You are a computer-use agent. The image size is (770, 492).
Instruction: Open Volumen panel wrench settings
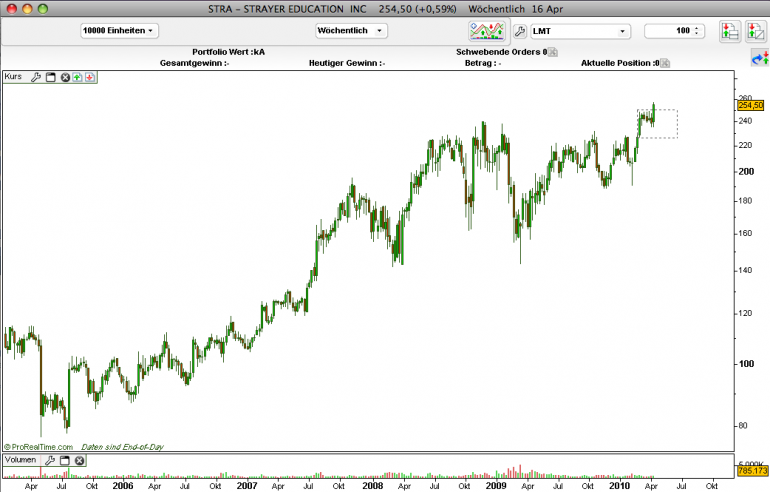click(50, 460)
